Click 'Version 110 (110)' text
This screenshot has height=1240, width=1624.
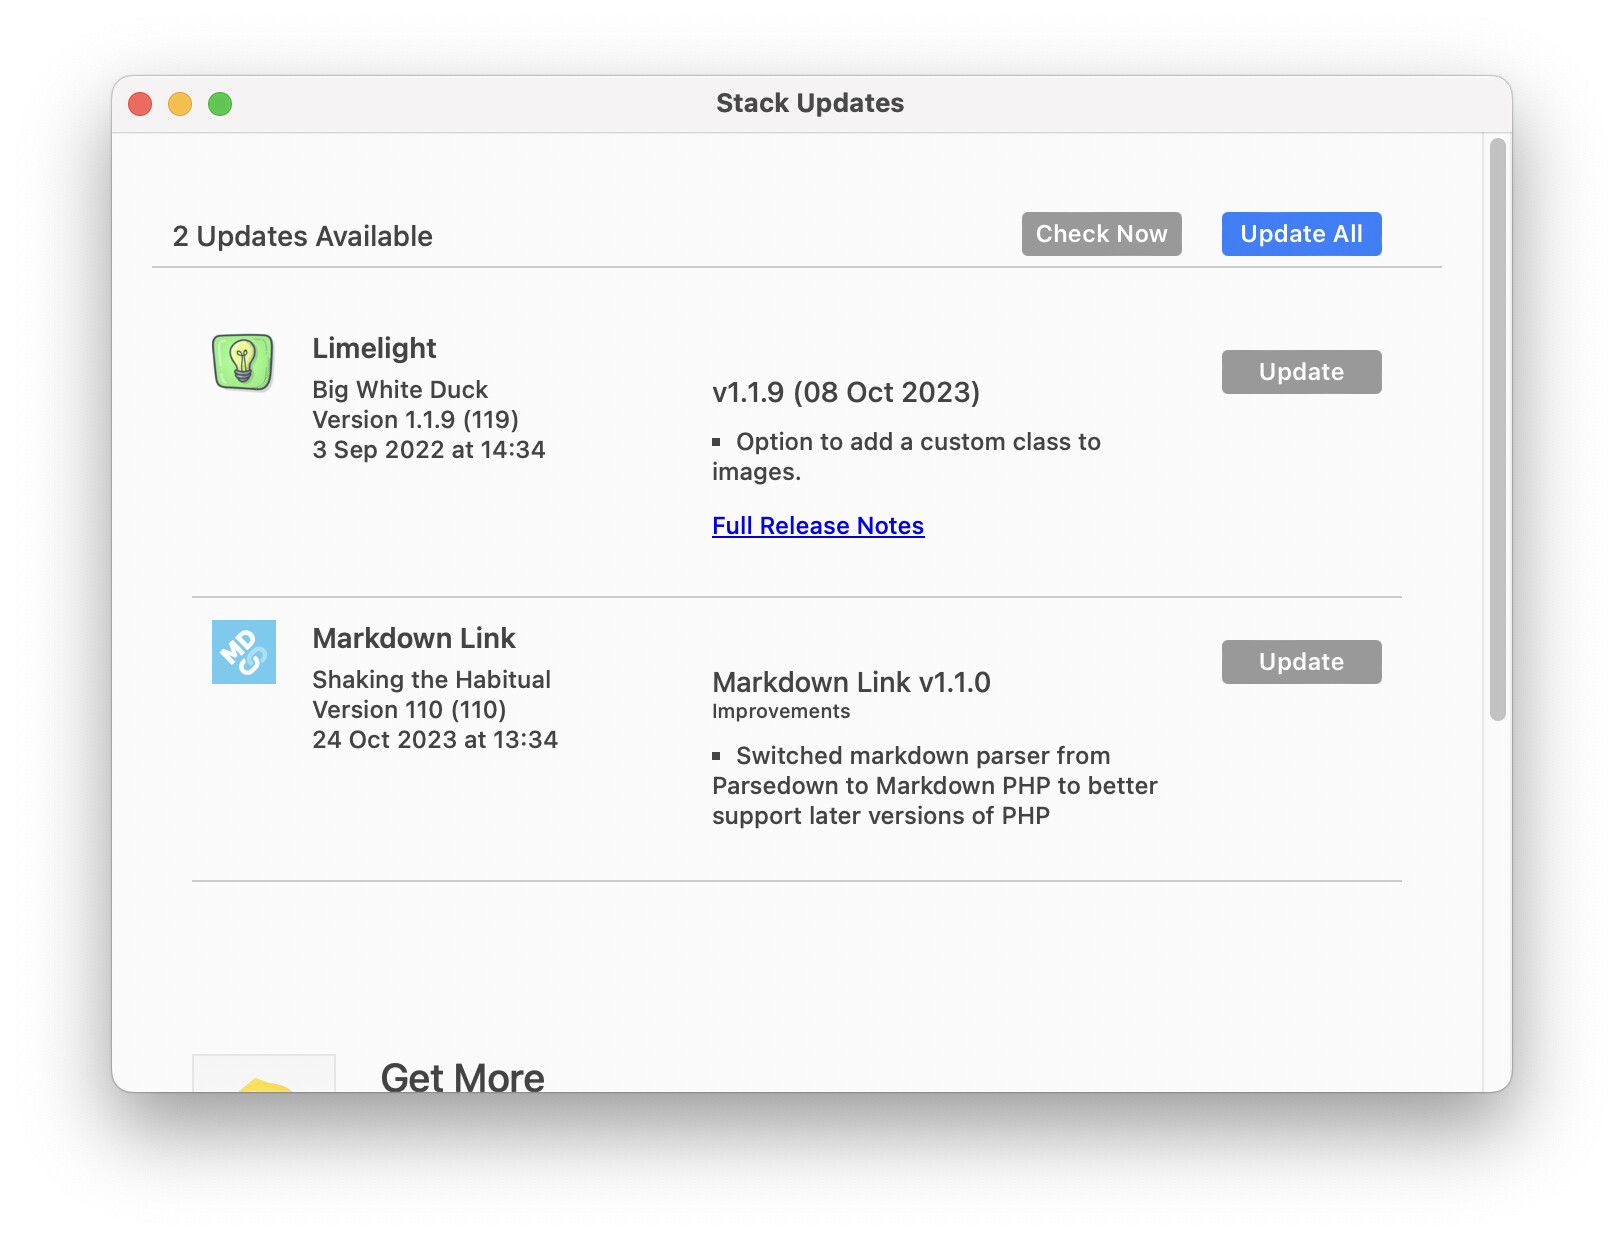(409, 710)
